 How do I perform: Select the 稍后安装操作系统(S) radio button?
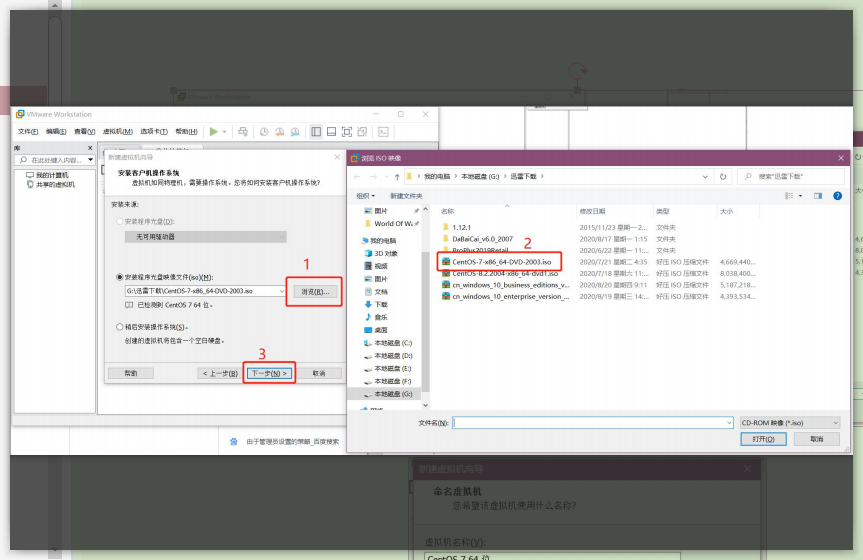(119, 327)
